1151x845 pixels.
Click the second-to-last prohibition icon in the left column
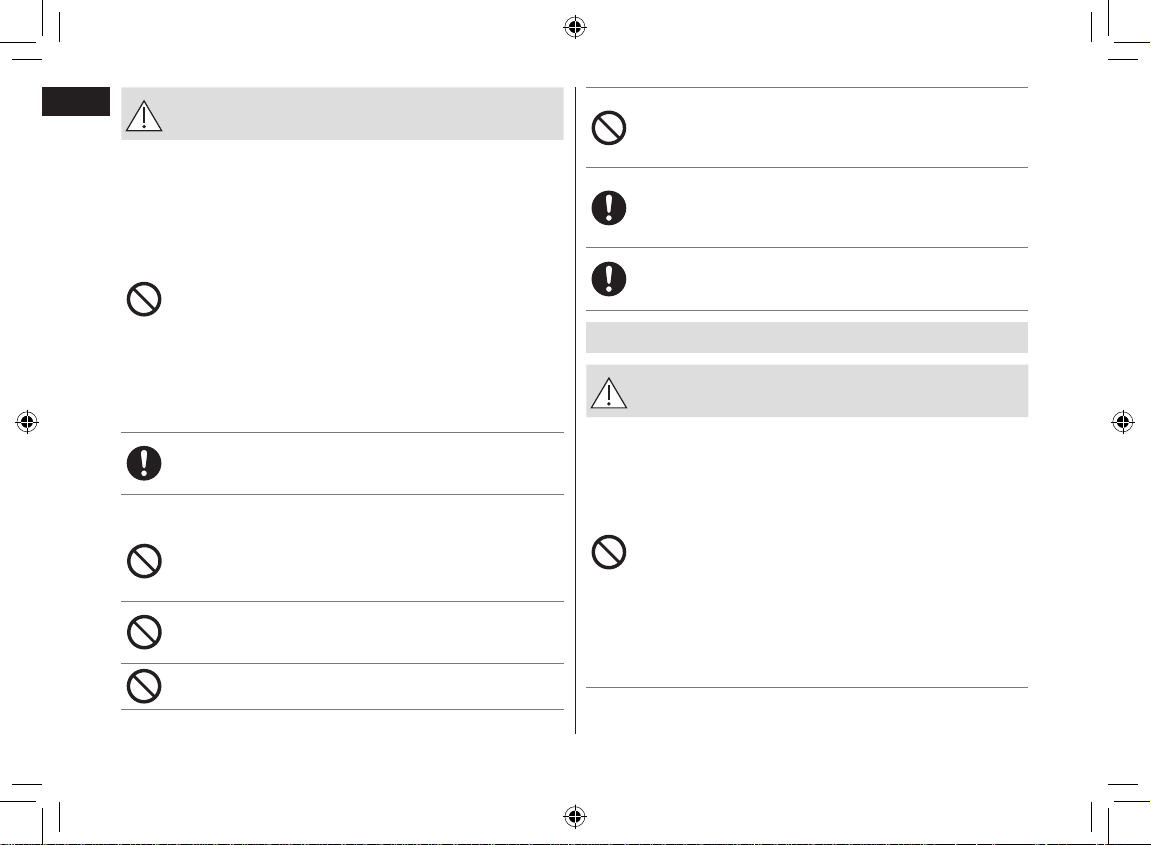(144, 632)
